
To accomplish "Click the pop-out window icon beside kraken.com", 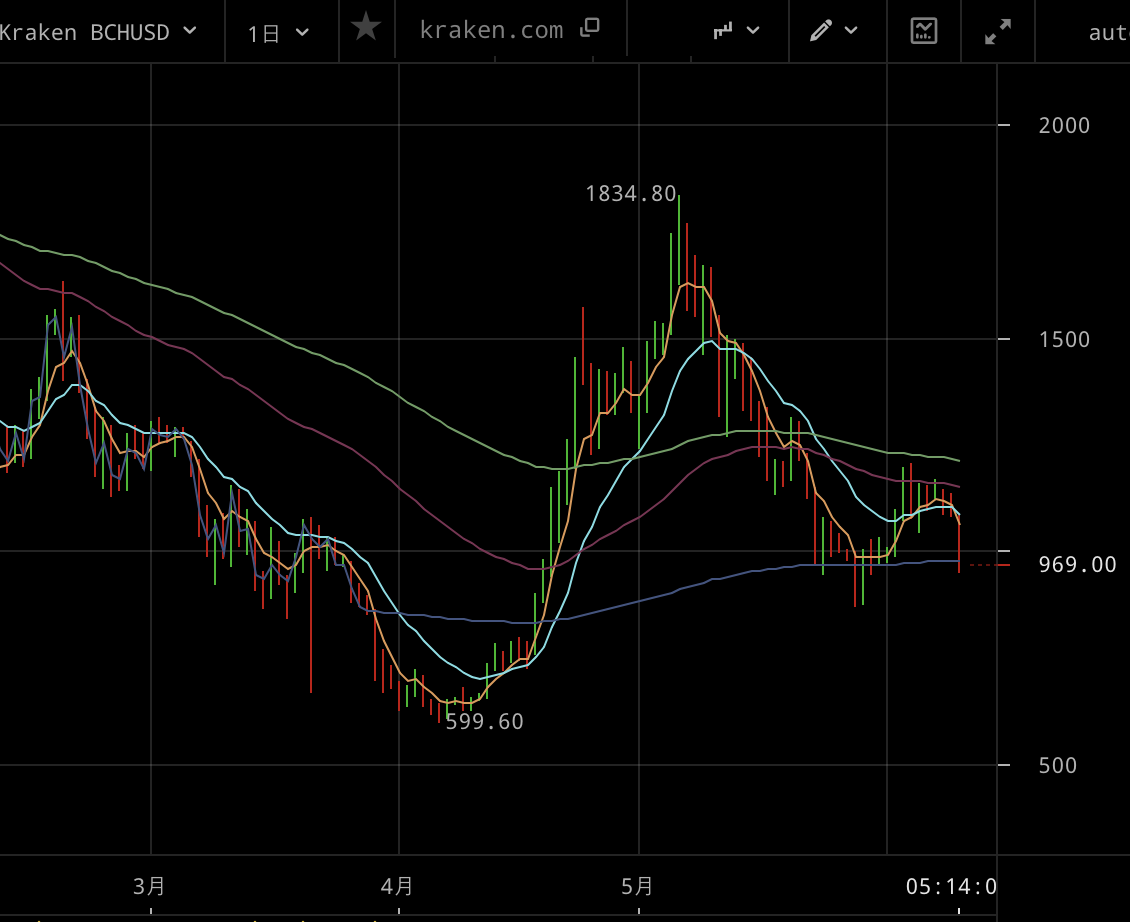I will [590, 28].
